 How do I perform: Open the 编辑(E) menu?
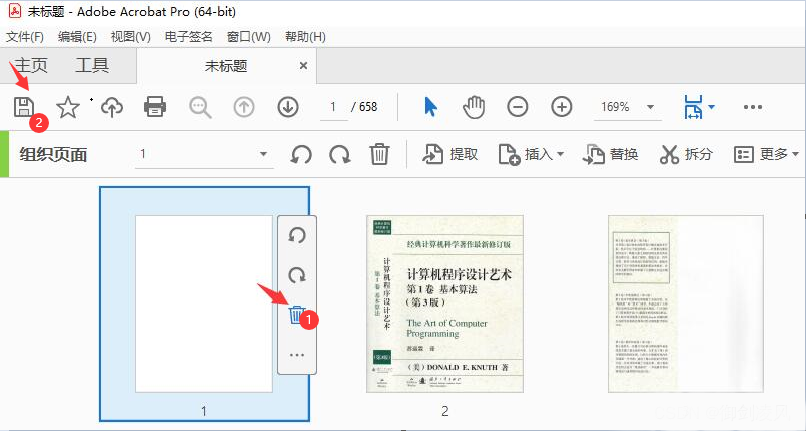(77, 37)
